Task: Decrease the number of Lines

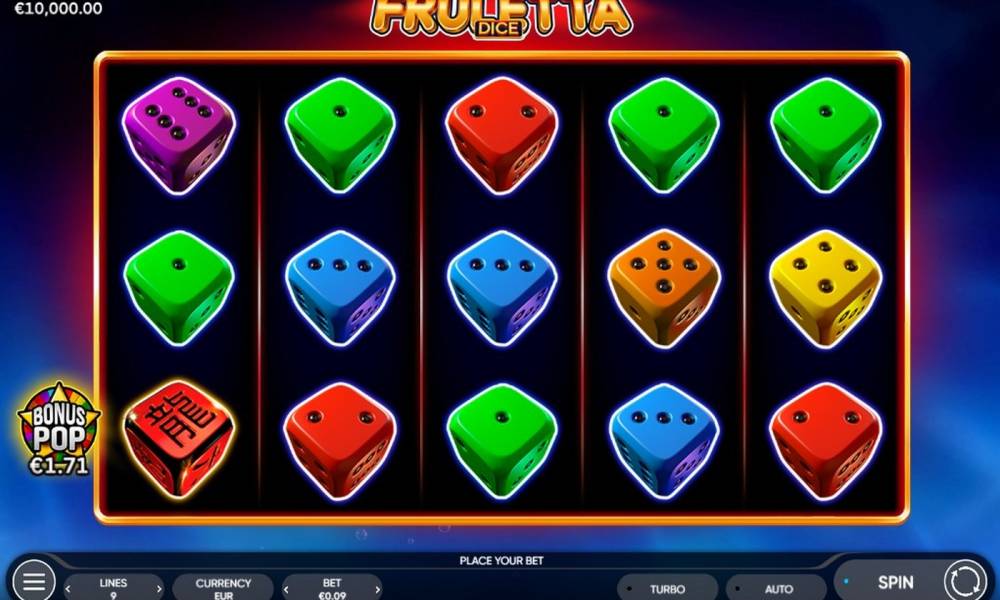Action: (68, 589)
